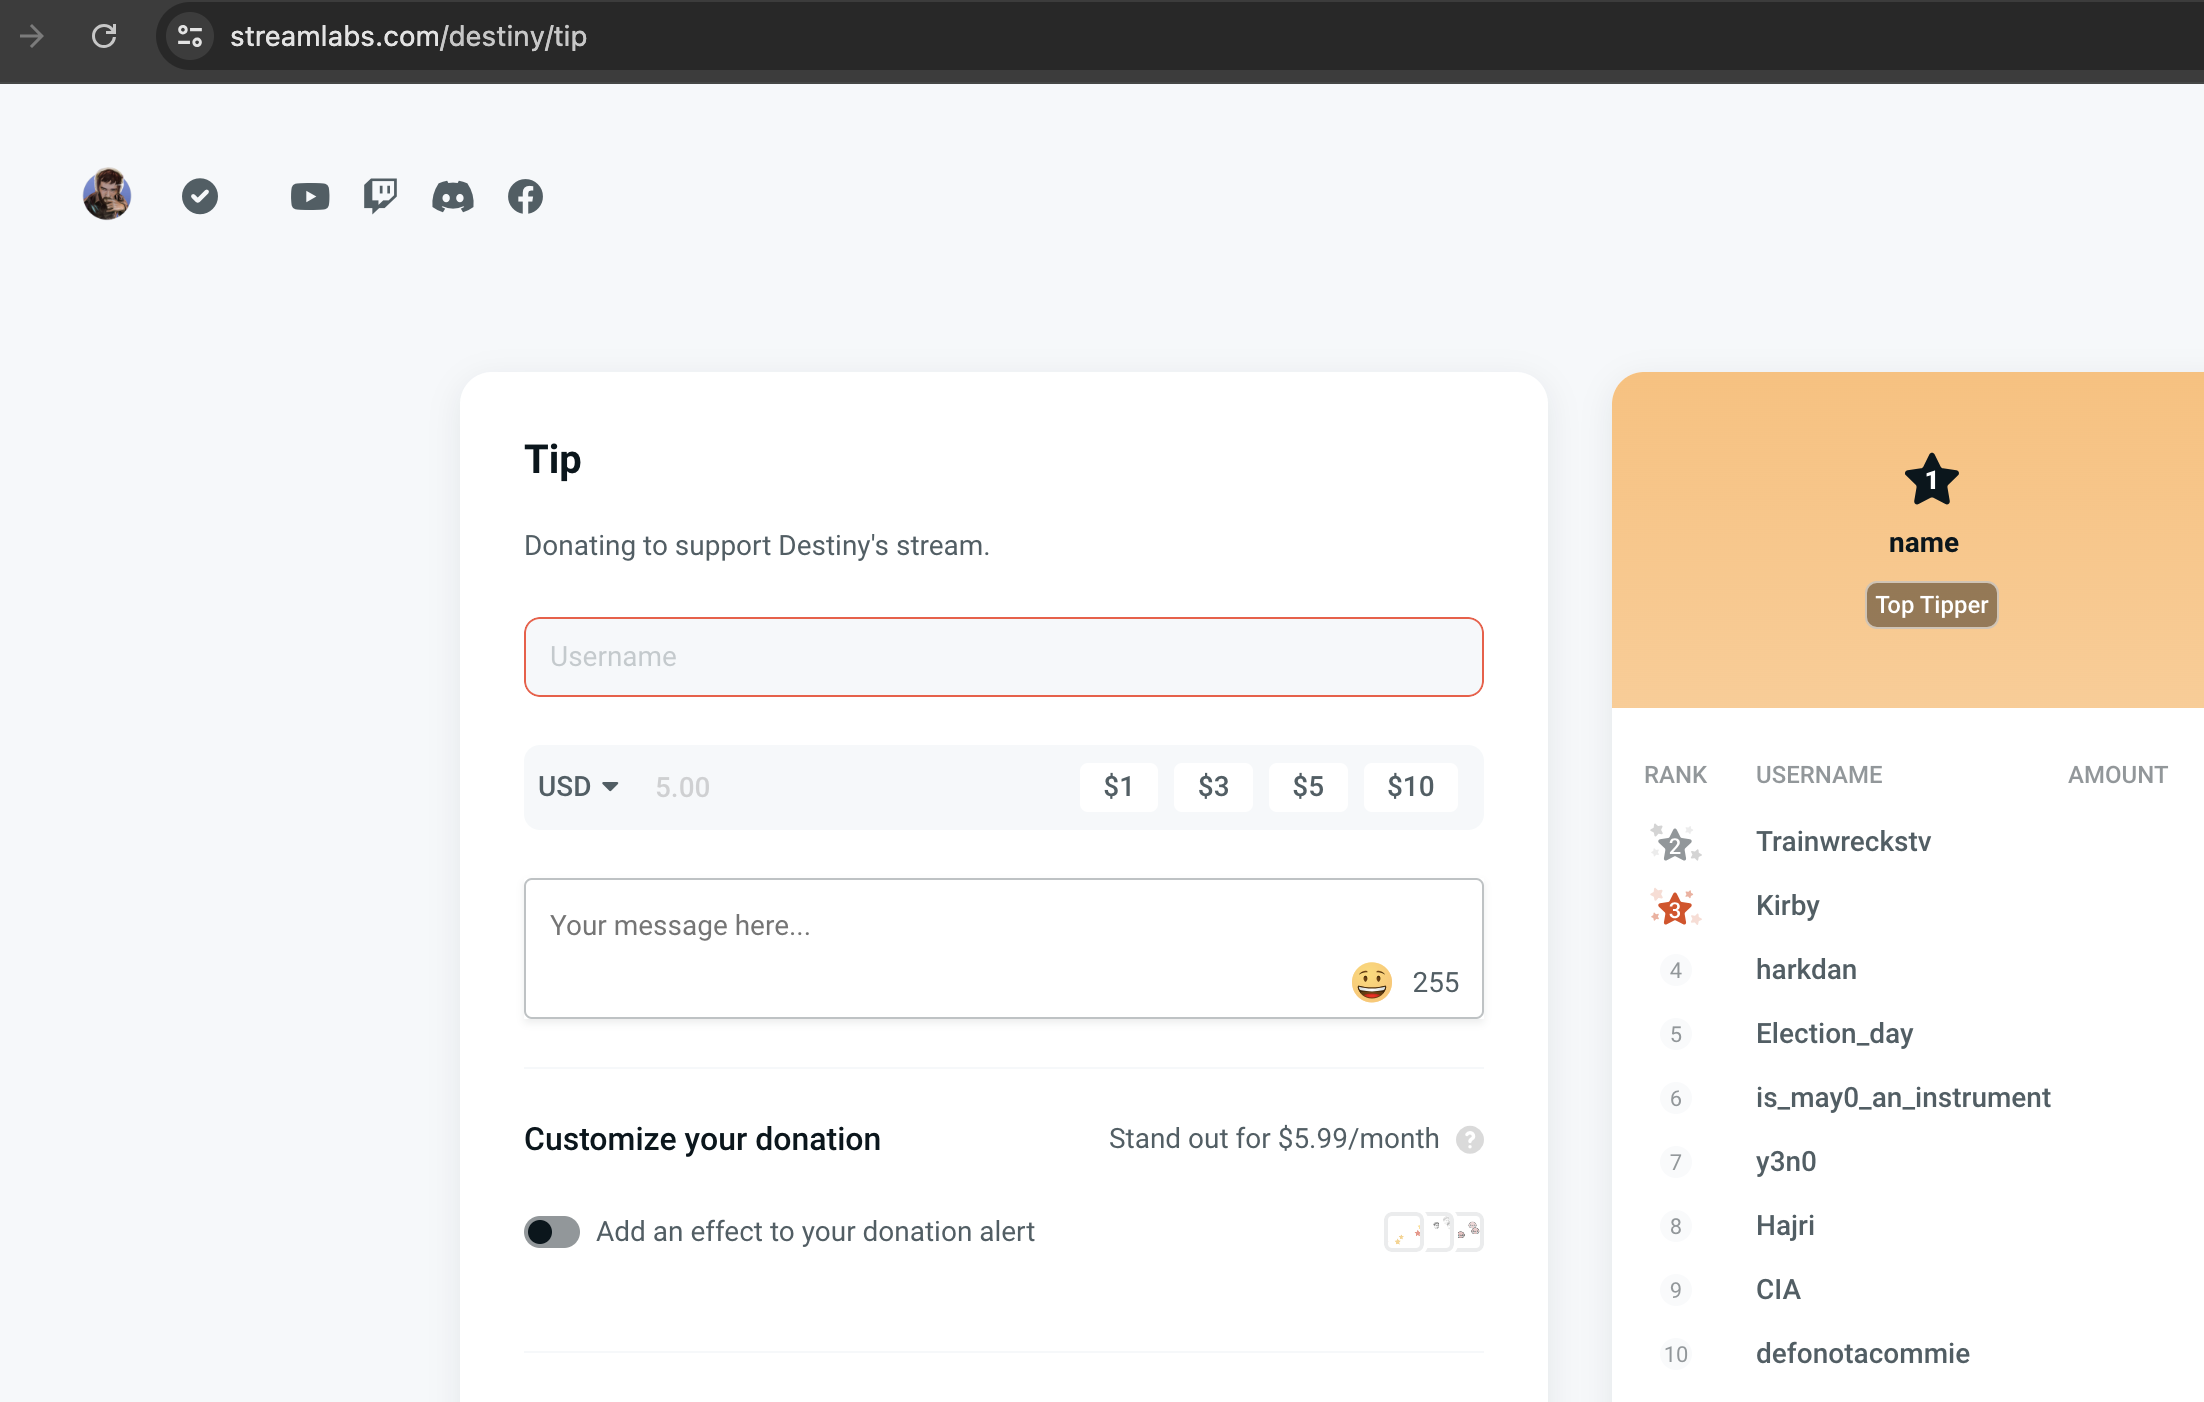
Task: Click 'Election_day' in the leaderboard
Action: tap(1835, 1034)
